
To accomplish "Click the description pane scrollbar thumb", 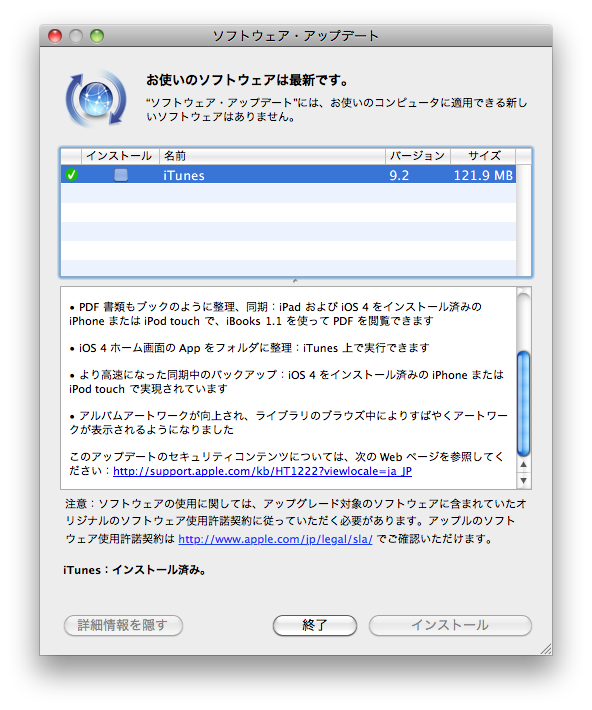I will 524,403.
